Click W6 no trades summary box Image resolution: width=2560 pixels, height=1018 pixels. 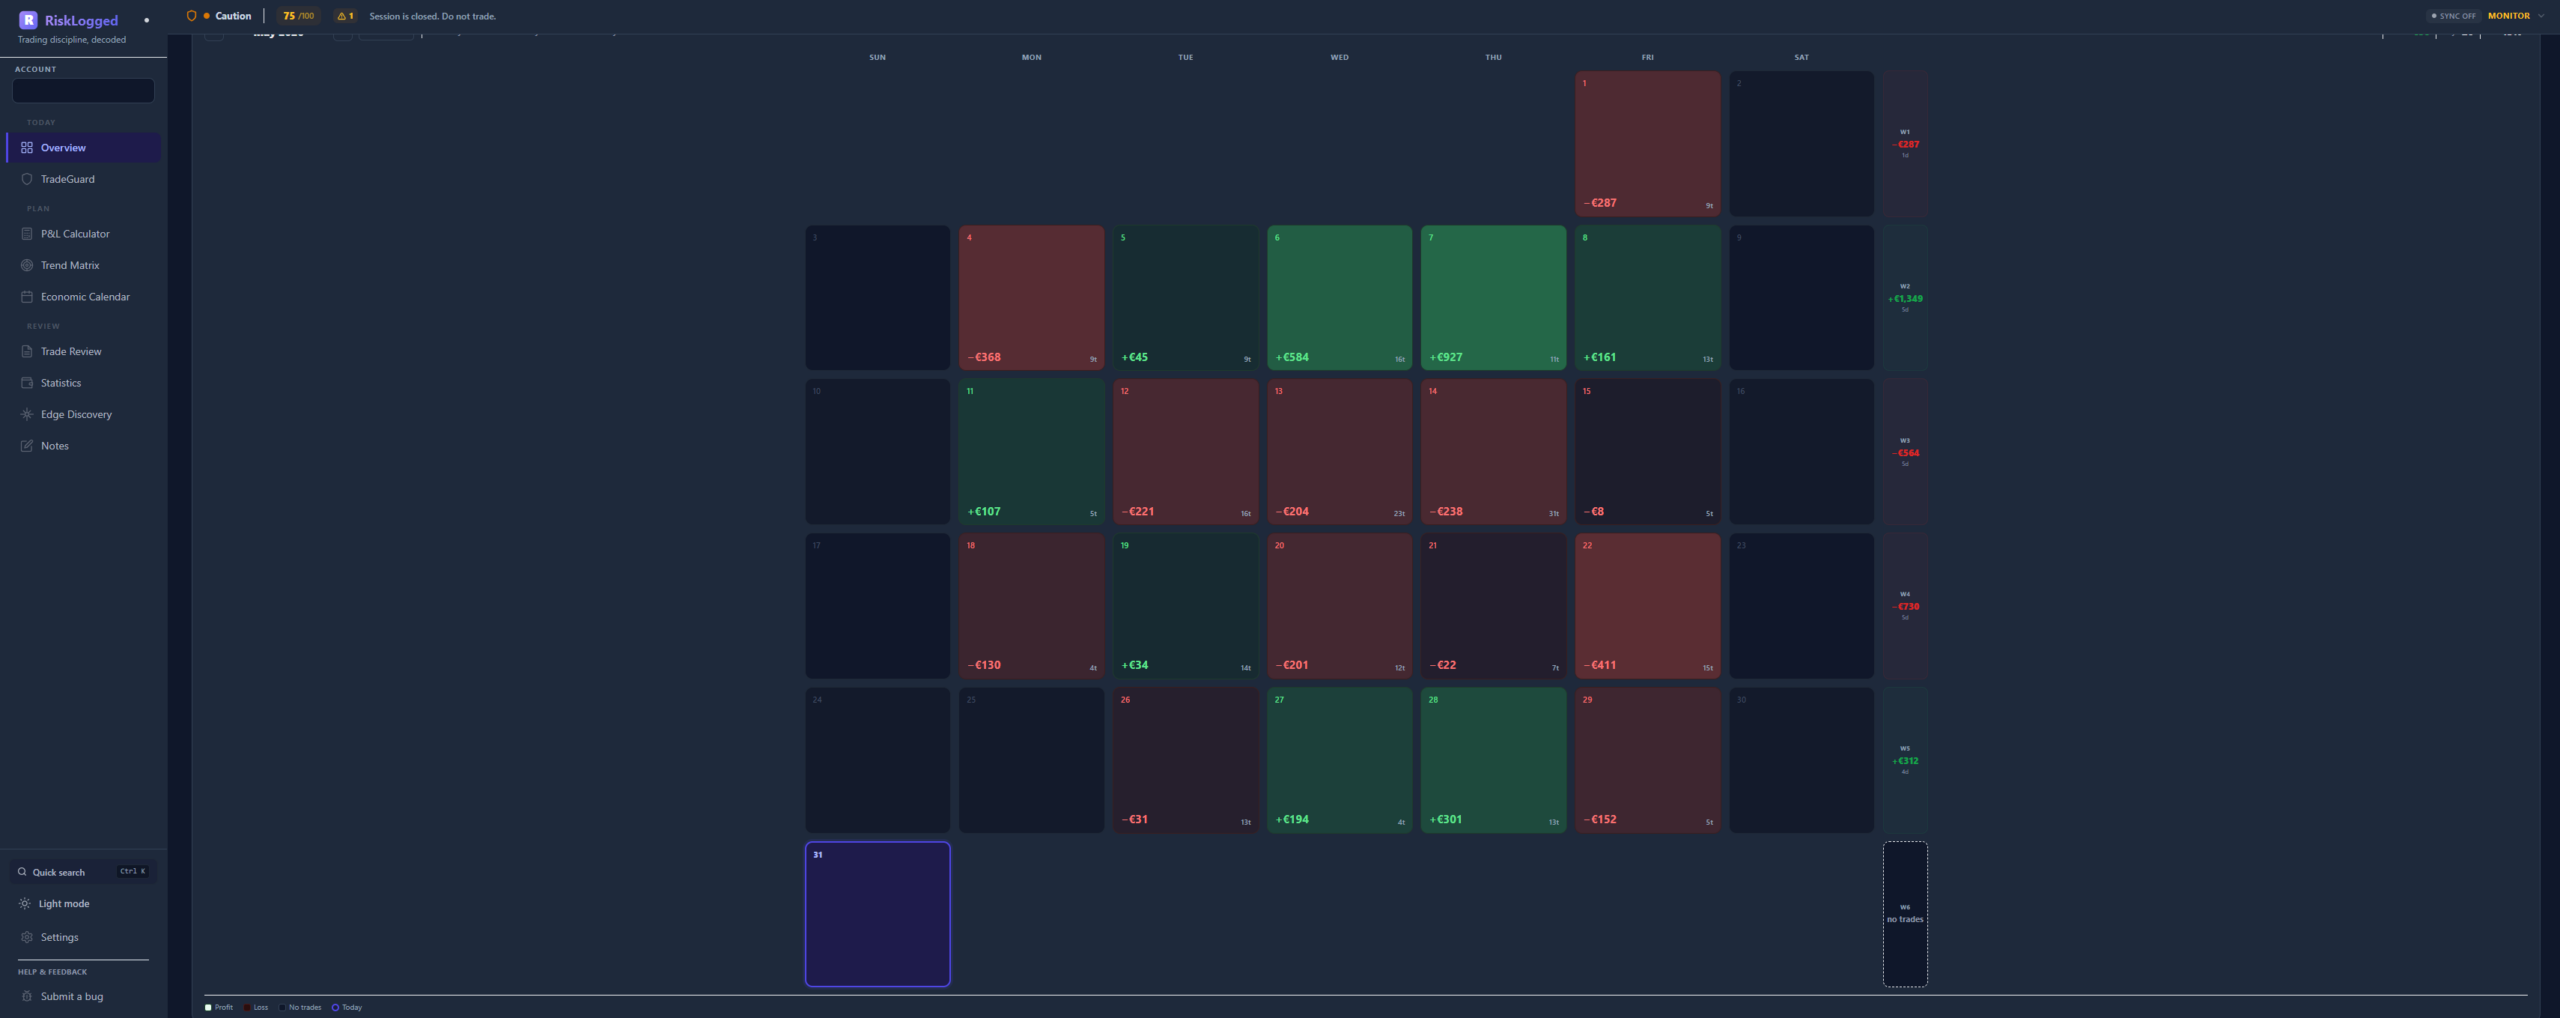(1905, 914)
